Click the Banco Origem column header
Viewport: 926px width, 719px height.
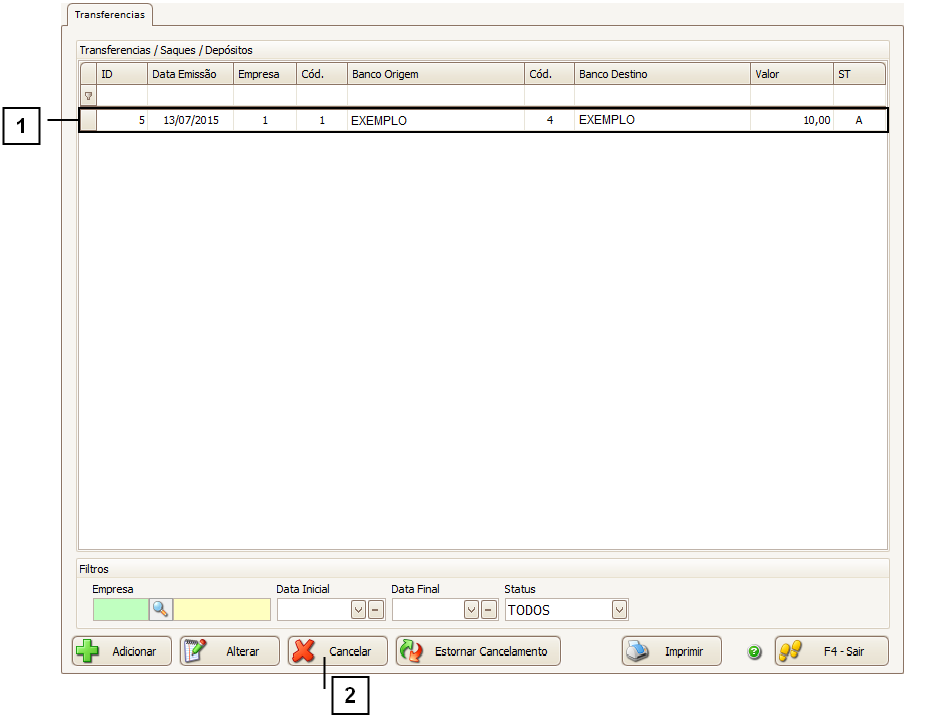(x=435, y=74)
